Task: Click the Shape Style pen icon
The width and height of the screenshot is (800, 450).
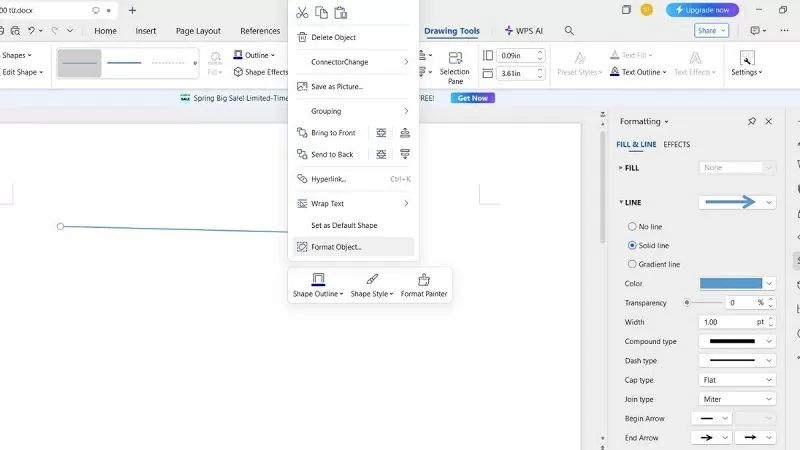Action: click(372, 280)
